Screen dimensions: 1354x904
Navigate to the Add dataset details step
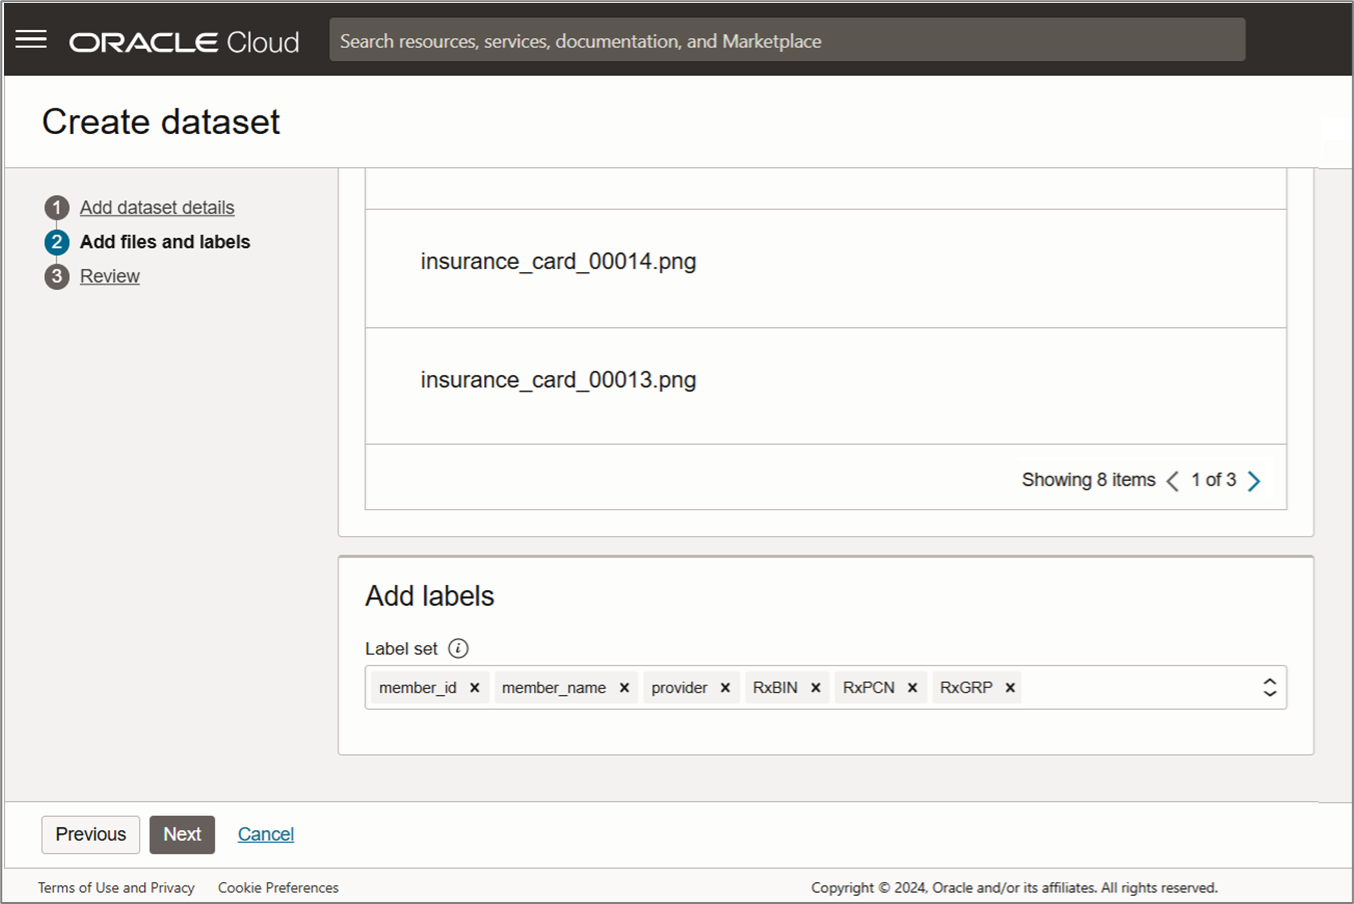click(156, 207)
